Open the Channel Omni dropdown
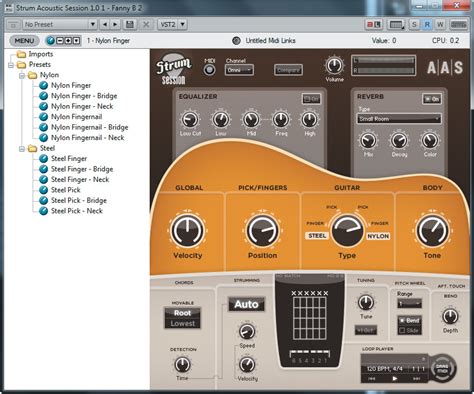 239,70
